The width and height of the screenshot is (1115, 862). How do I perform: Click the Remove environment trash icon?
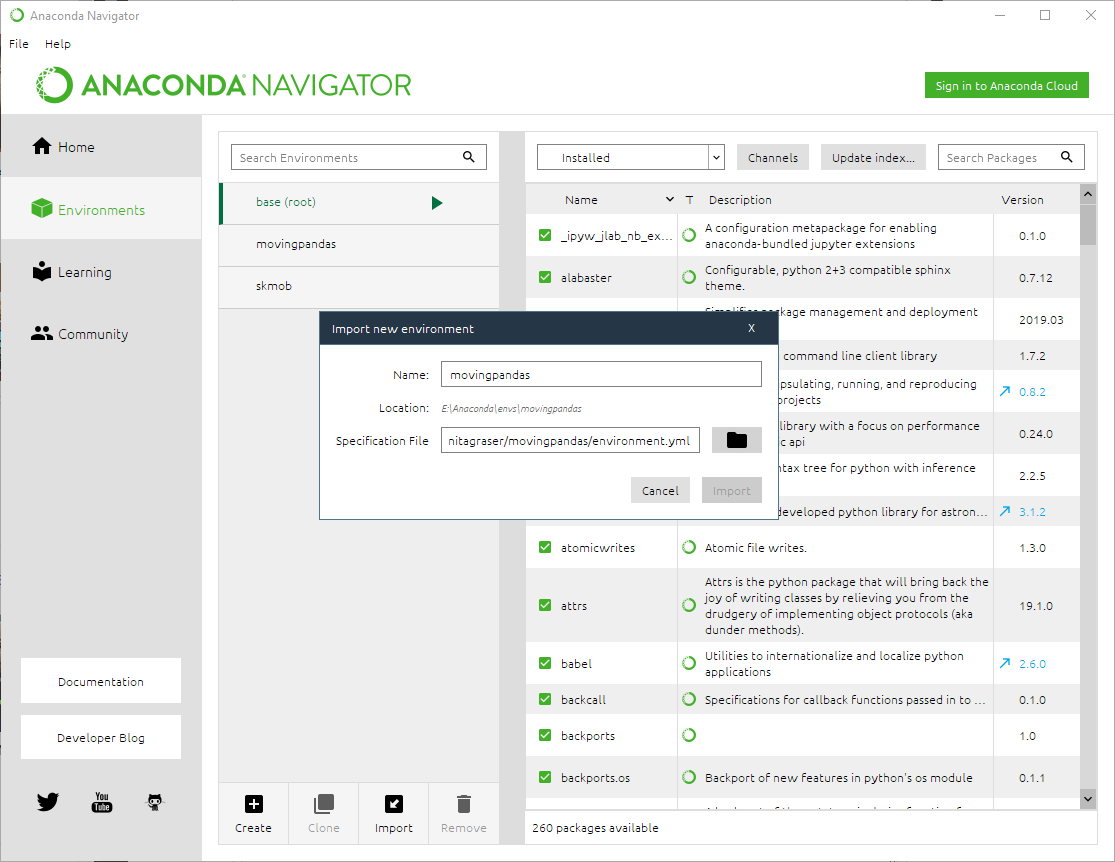coord(464,804)
